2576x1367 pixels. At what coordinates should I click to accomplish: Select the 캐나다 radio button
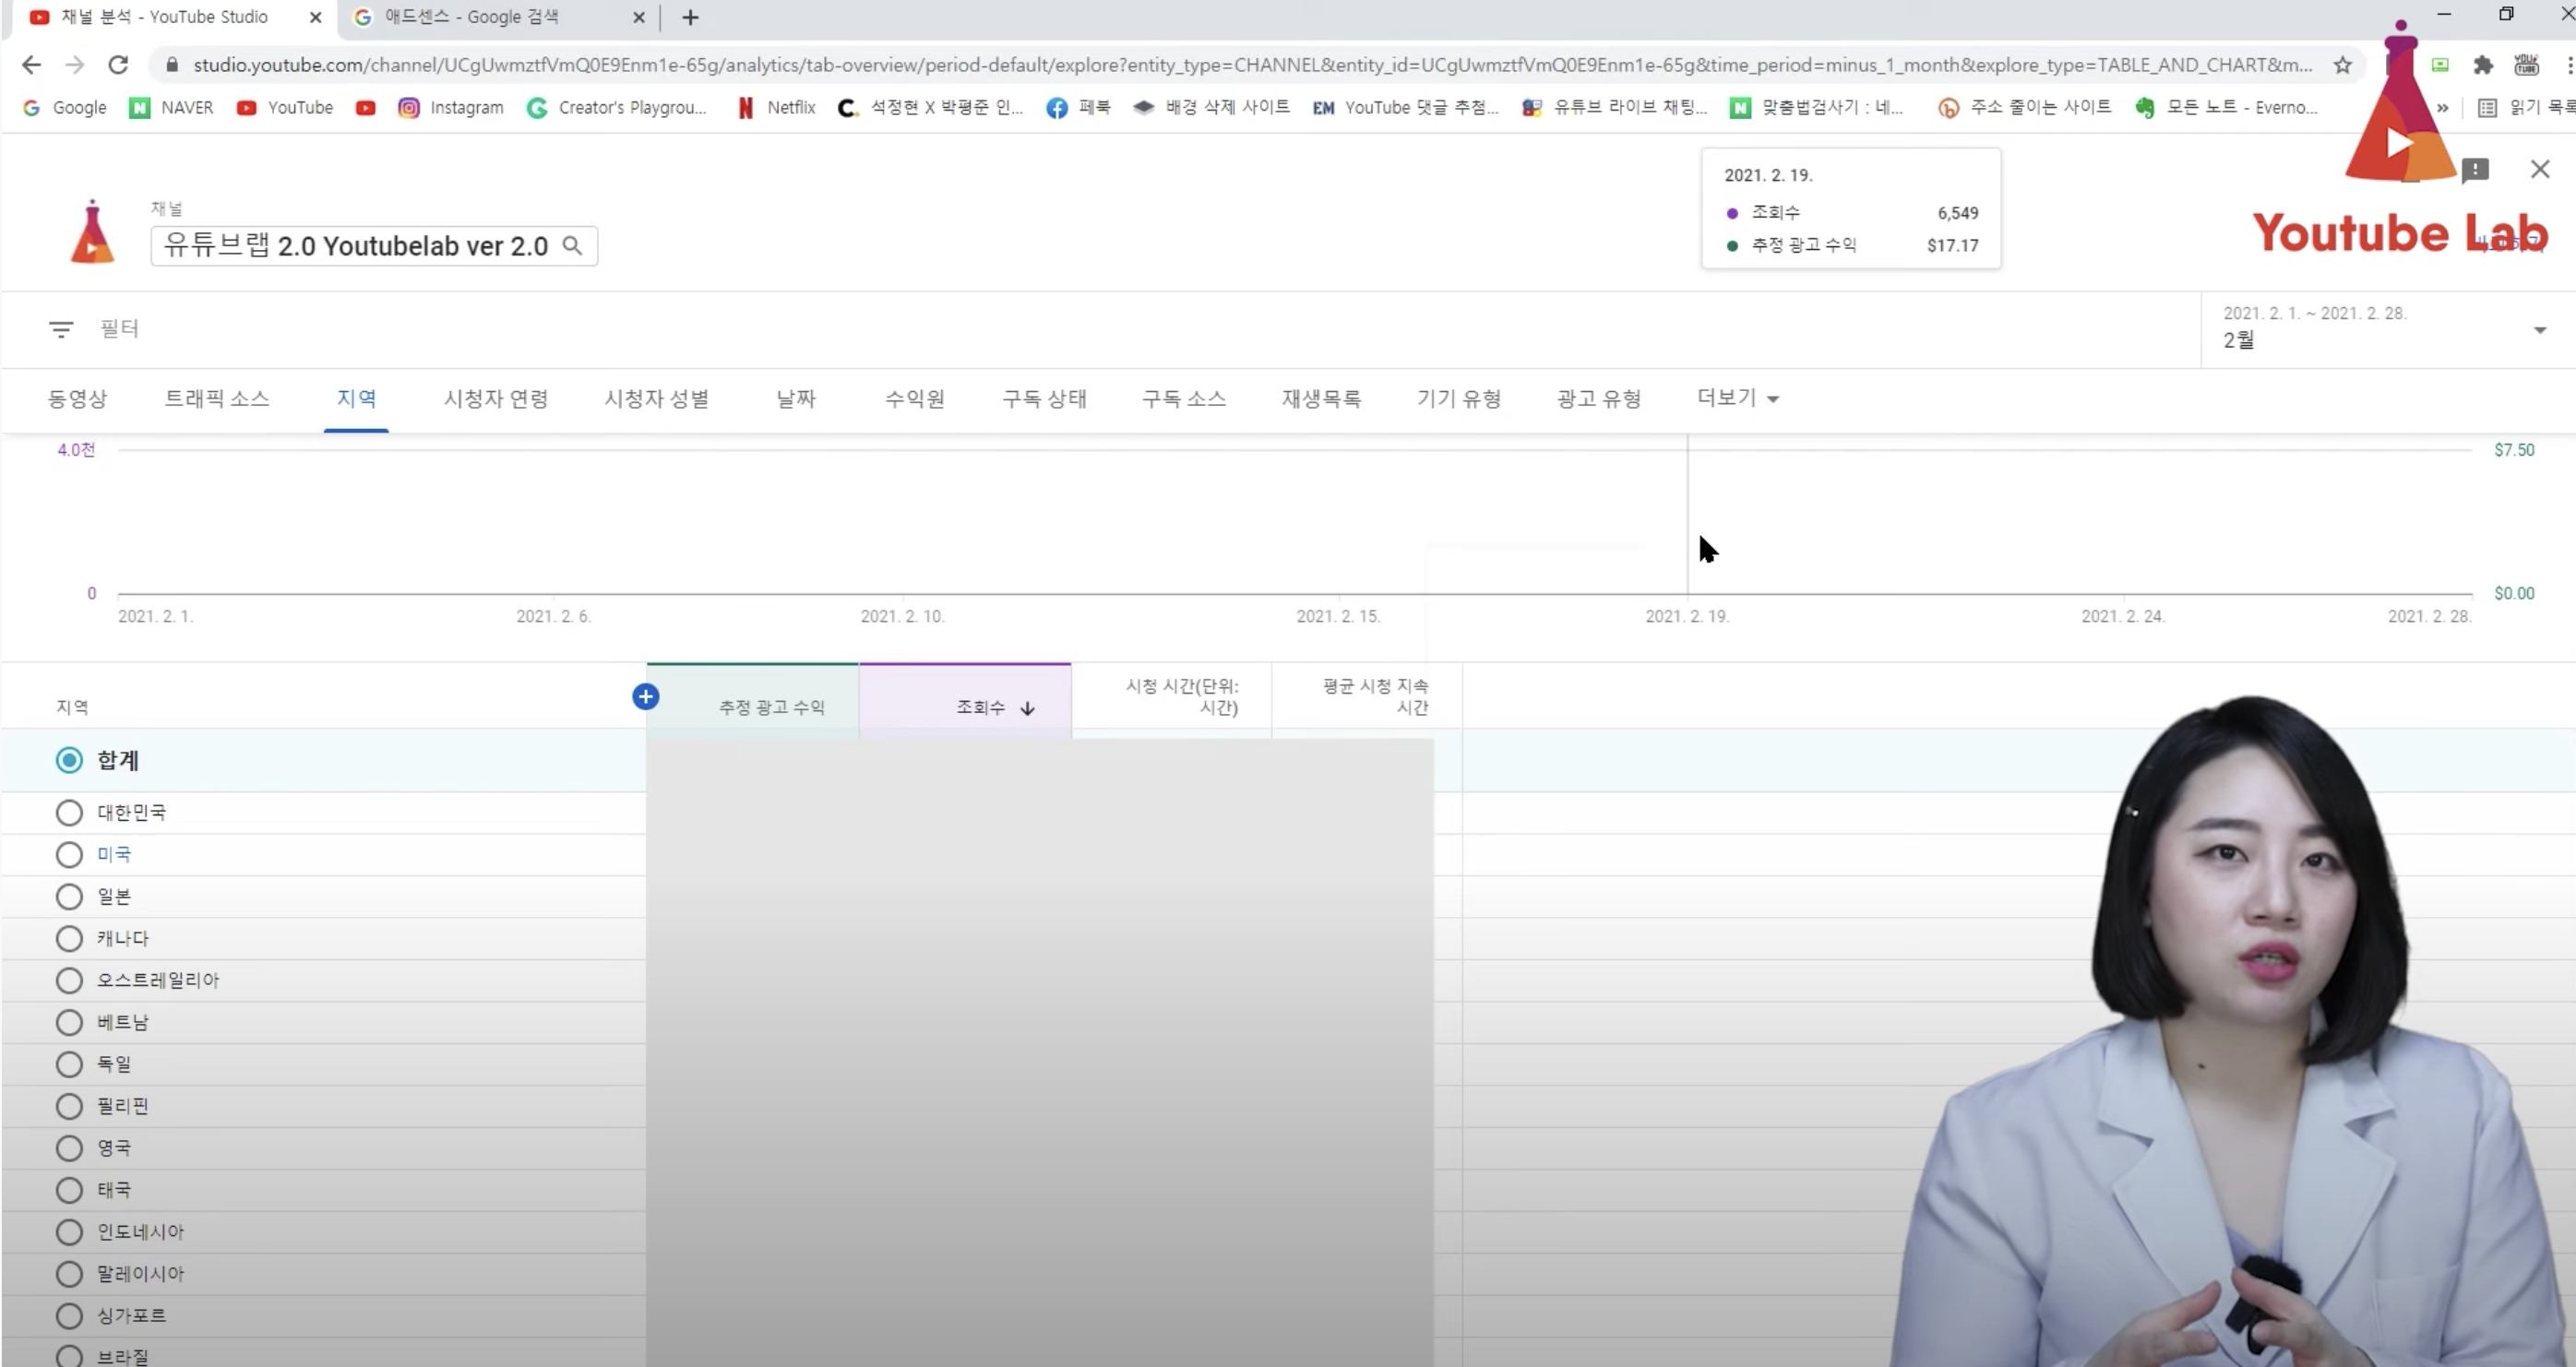pyautogui.click(x=69, y=939)
